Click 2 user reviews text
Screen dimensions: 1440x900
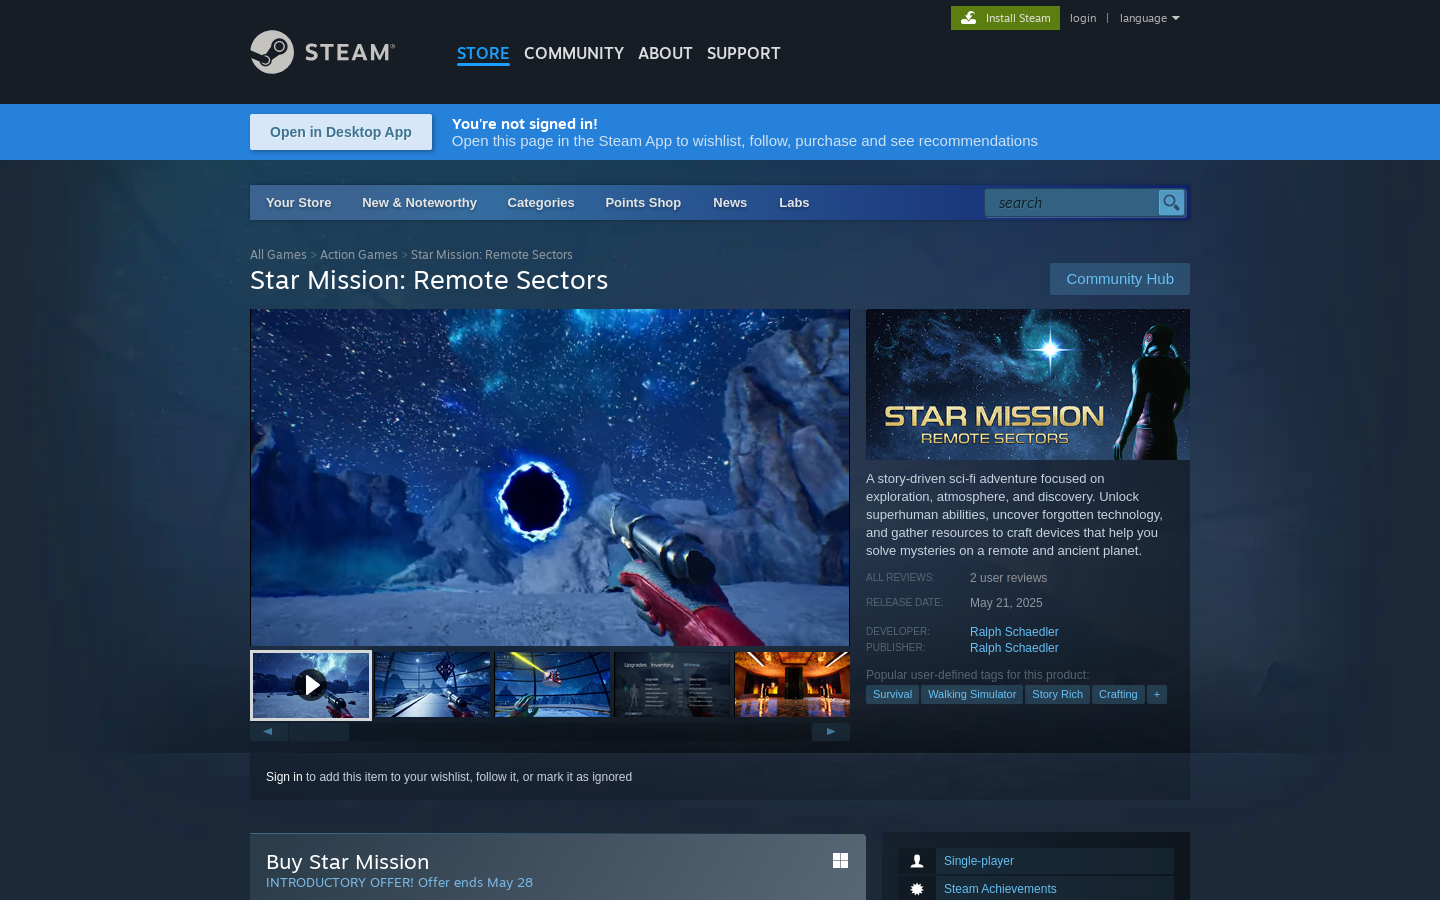click(x=1008, y=578)
